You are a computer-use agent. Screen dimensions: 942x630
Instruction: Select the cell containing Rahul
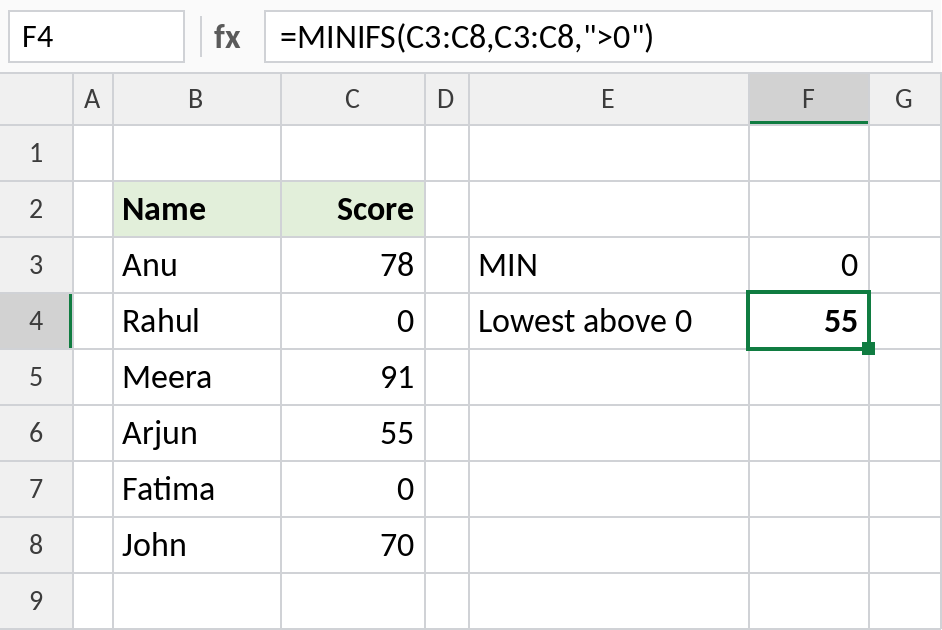pos(196,321)
